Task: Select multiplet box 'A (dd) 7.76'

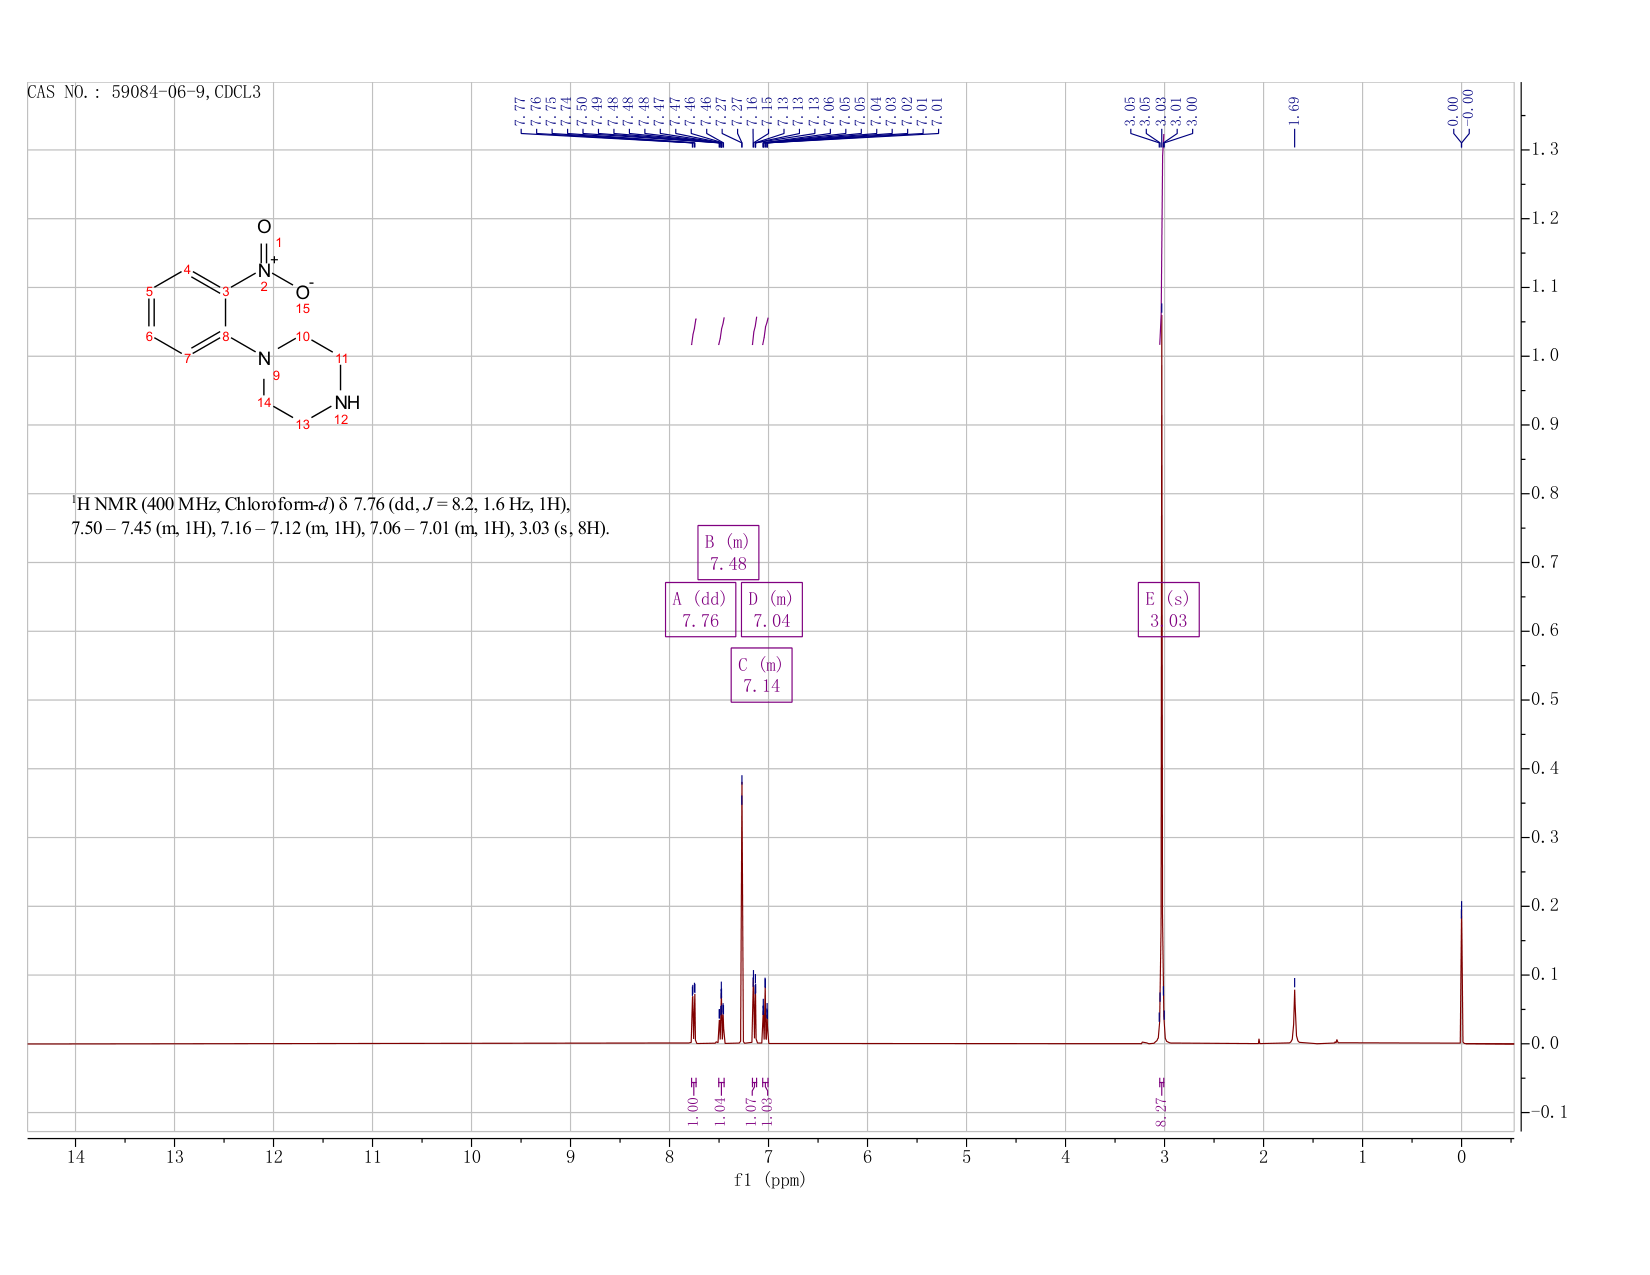Action: 700,609
